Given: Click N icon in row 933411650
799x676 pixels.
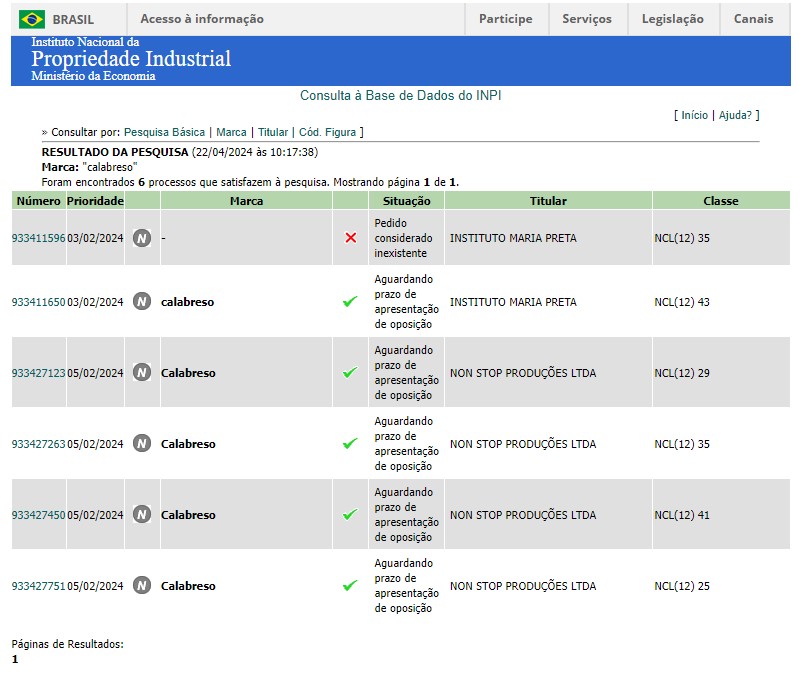Looking at the screenshot, I should click(142, 302).
